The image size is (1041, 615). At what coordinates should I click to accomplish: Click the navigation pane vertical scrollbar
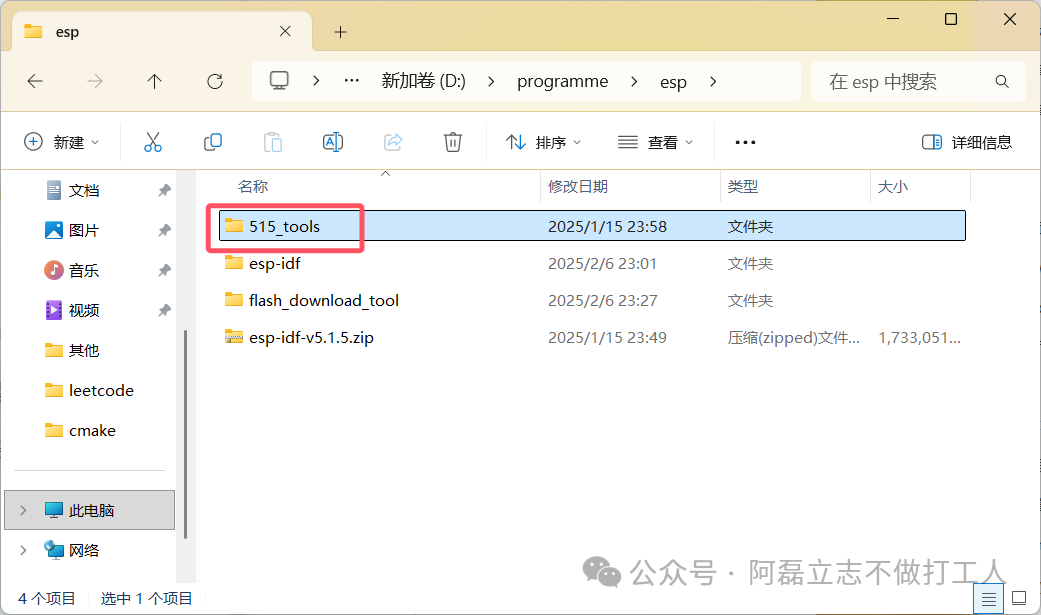(x=185, y=434)
